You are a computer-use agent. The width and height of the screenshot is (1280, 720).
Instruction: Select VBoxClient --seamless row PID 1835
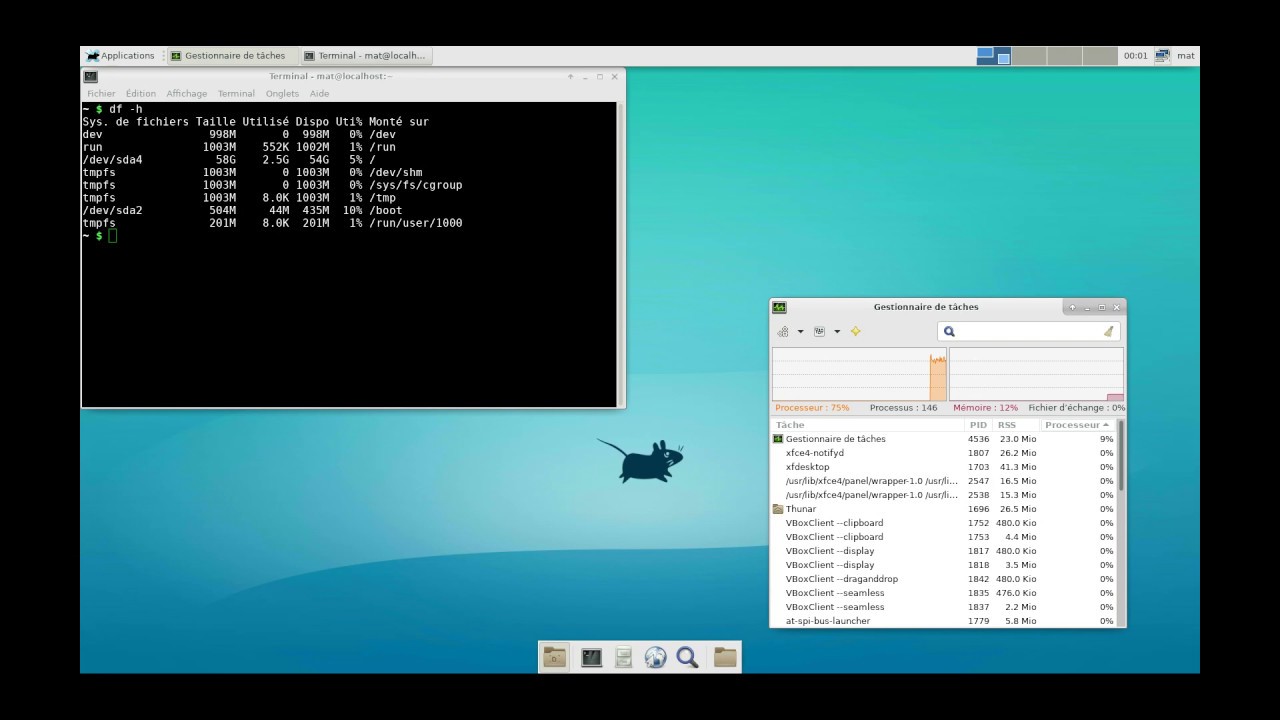[x=943, y=593]
